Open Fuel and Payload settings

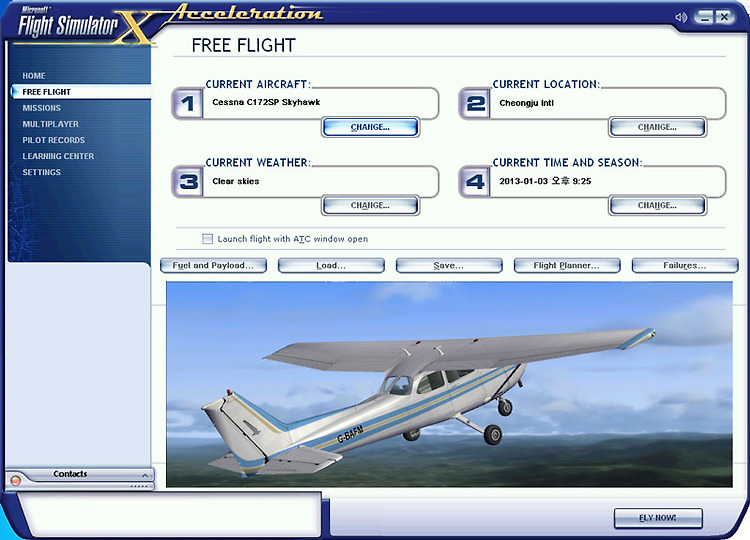pos(213,265)
